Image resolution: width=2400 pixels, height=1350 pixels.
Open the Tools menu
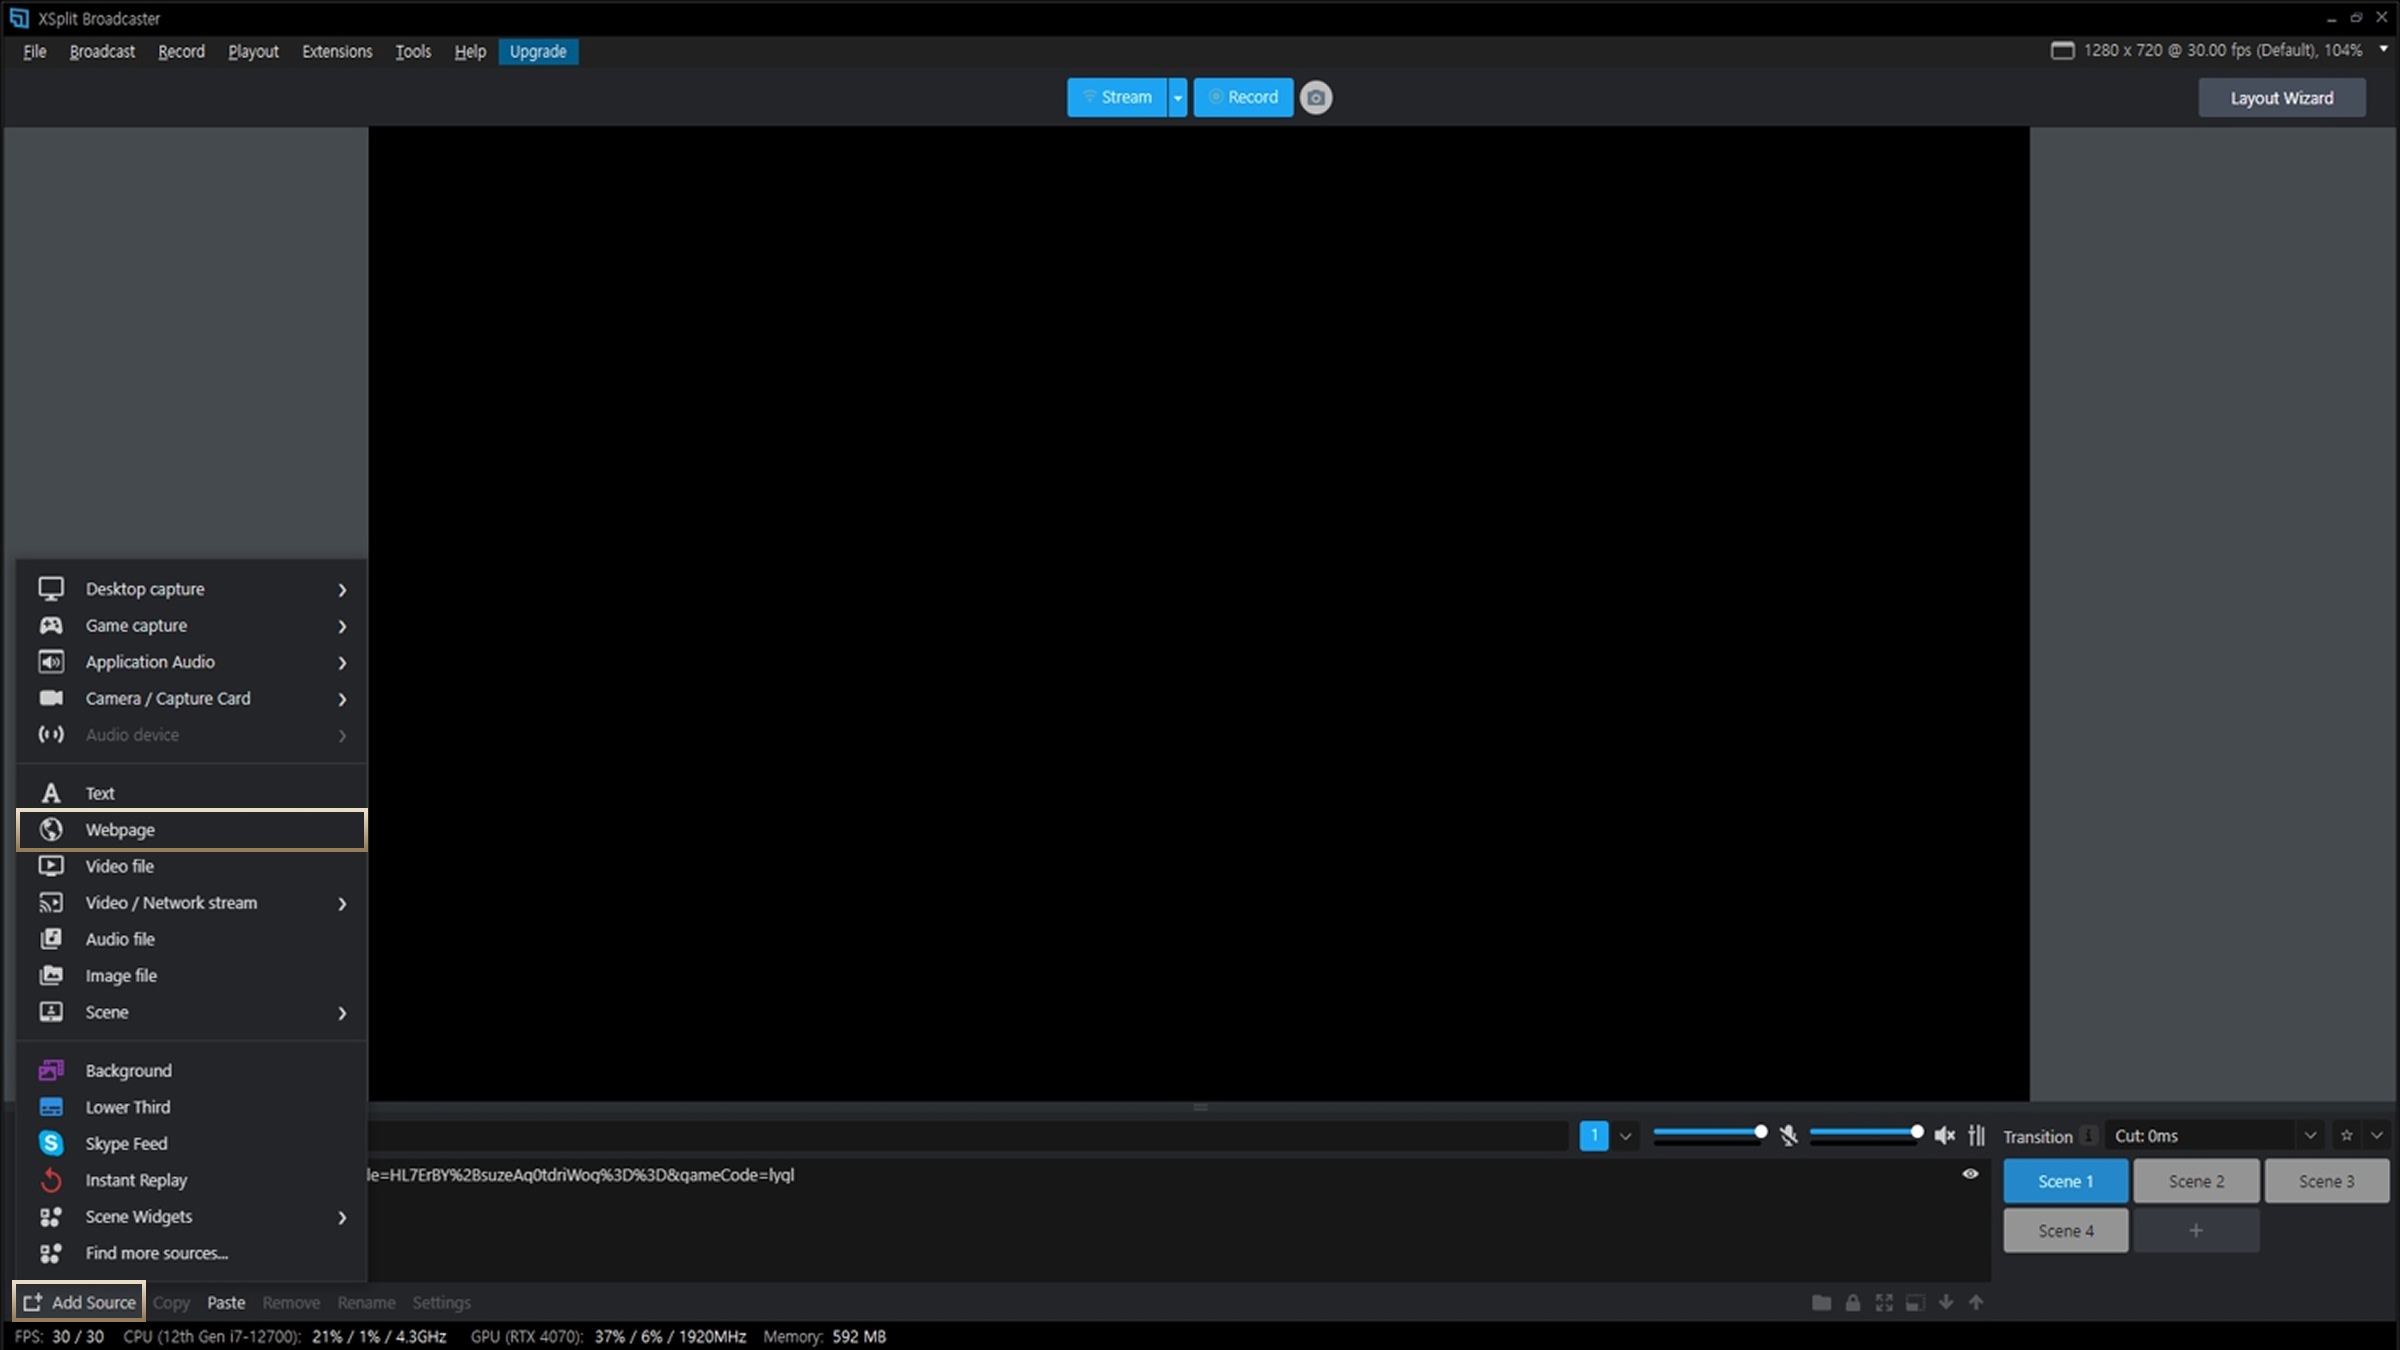tap(413, 51)
